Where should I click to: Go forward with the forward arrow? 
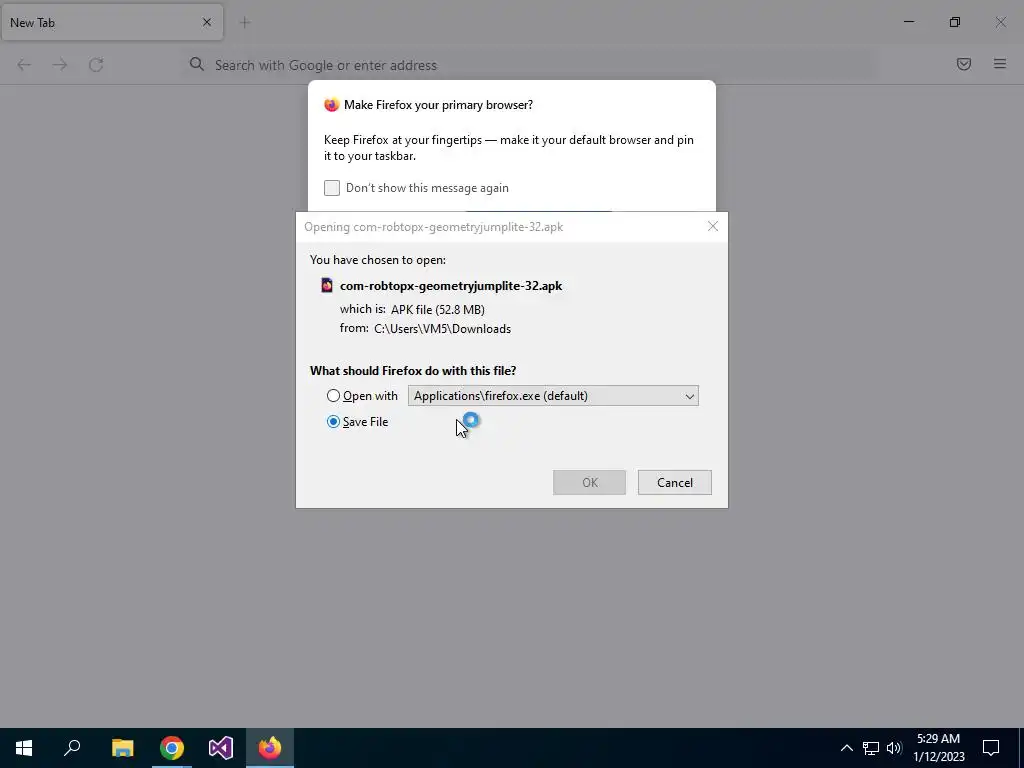[x=60, y=65]
